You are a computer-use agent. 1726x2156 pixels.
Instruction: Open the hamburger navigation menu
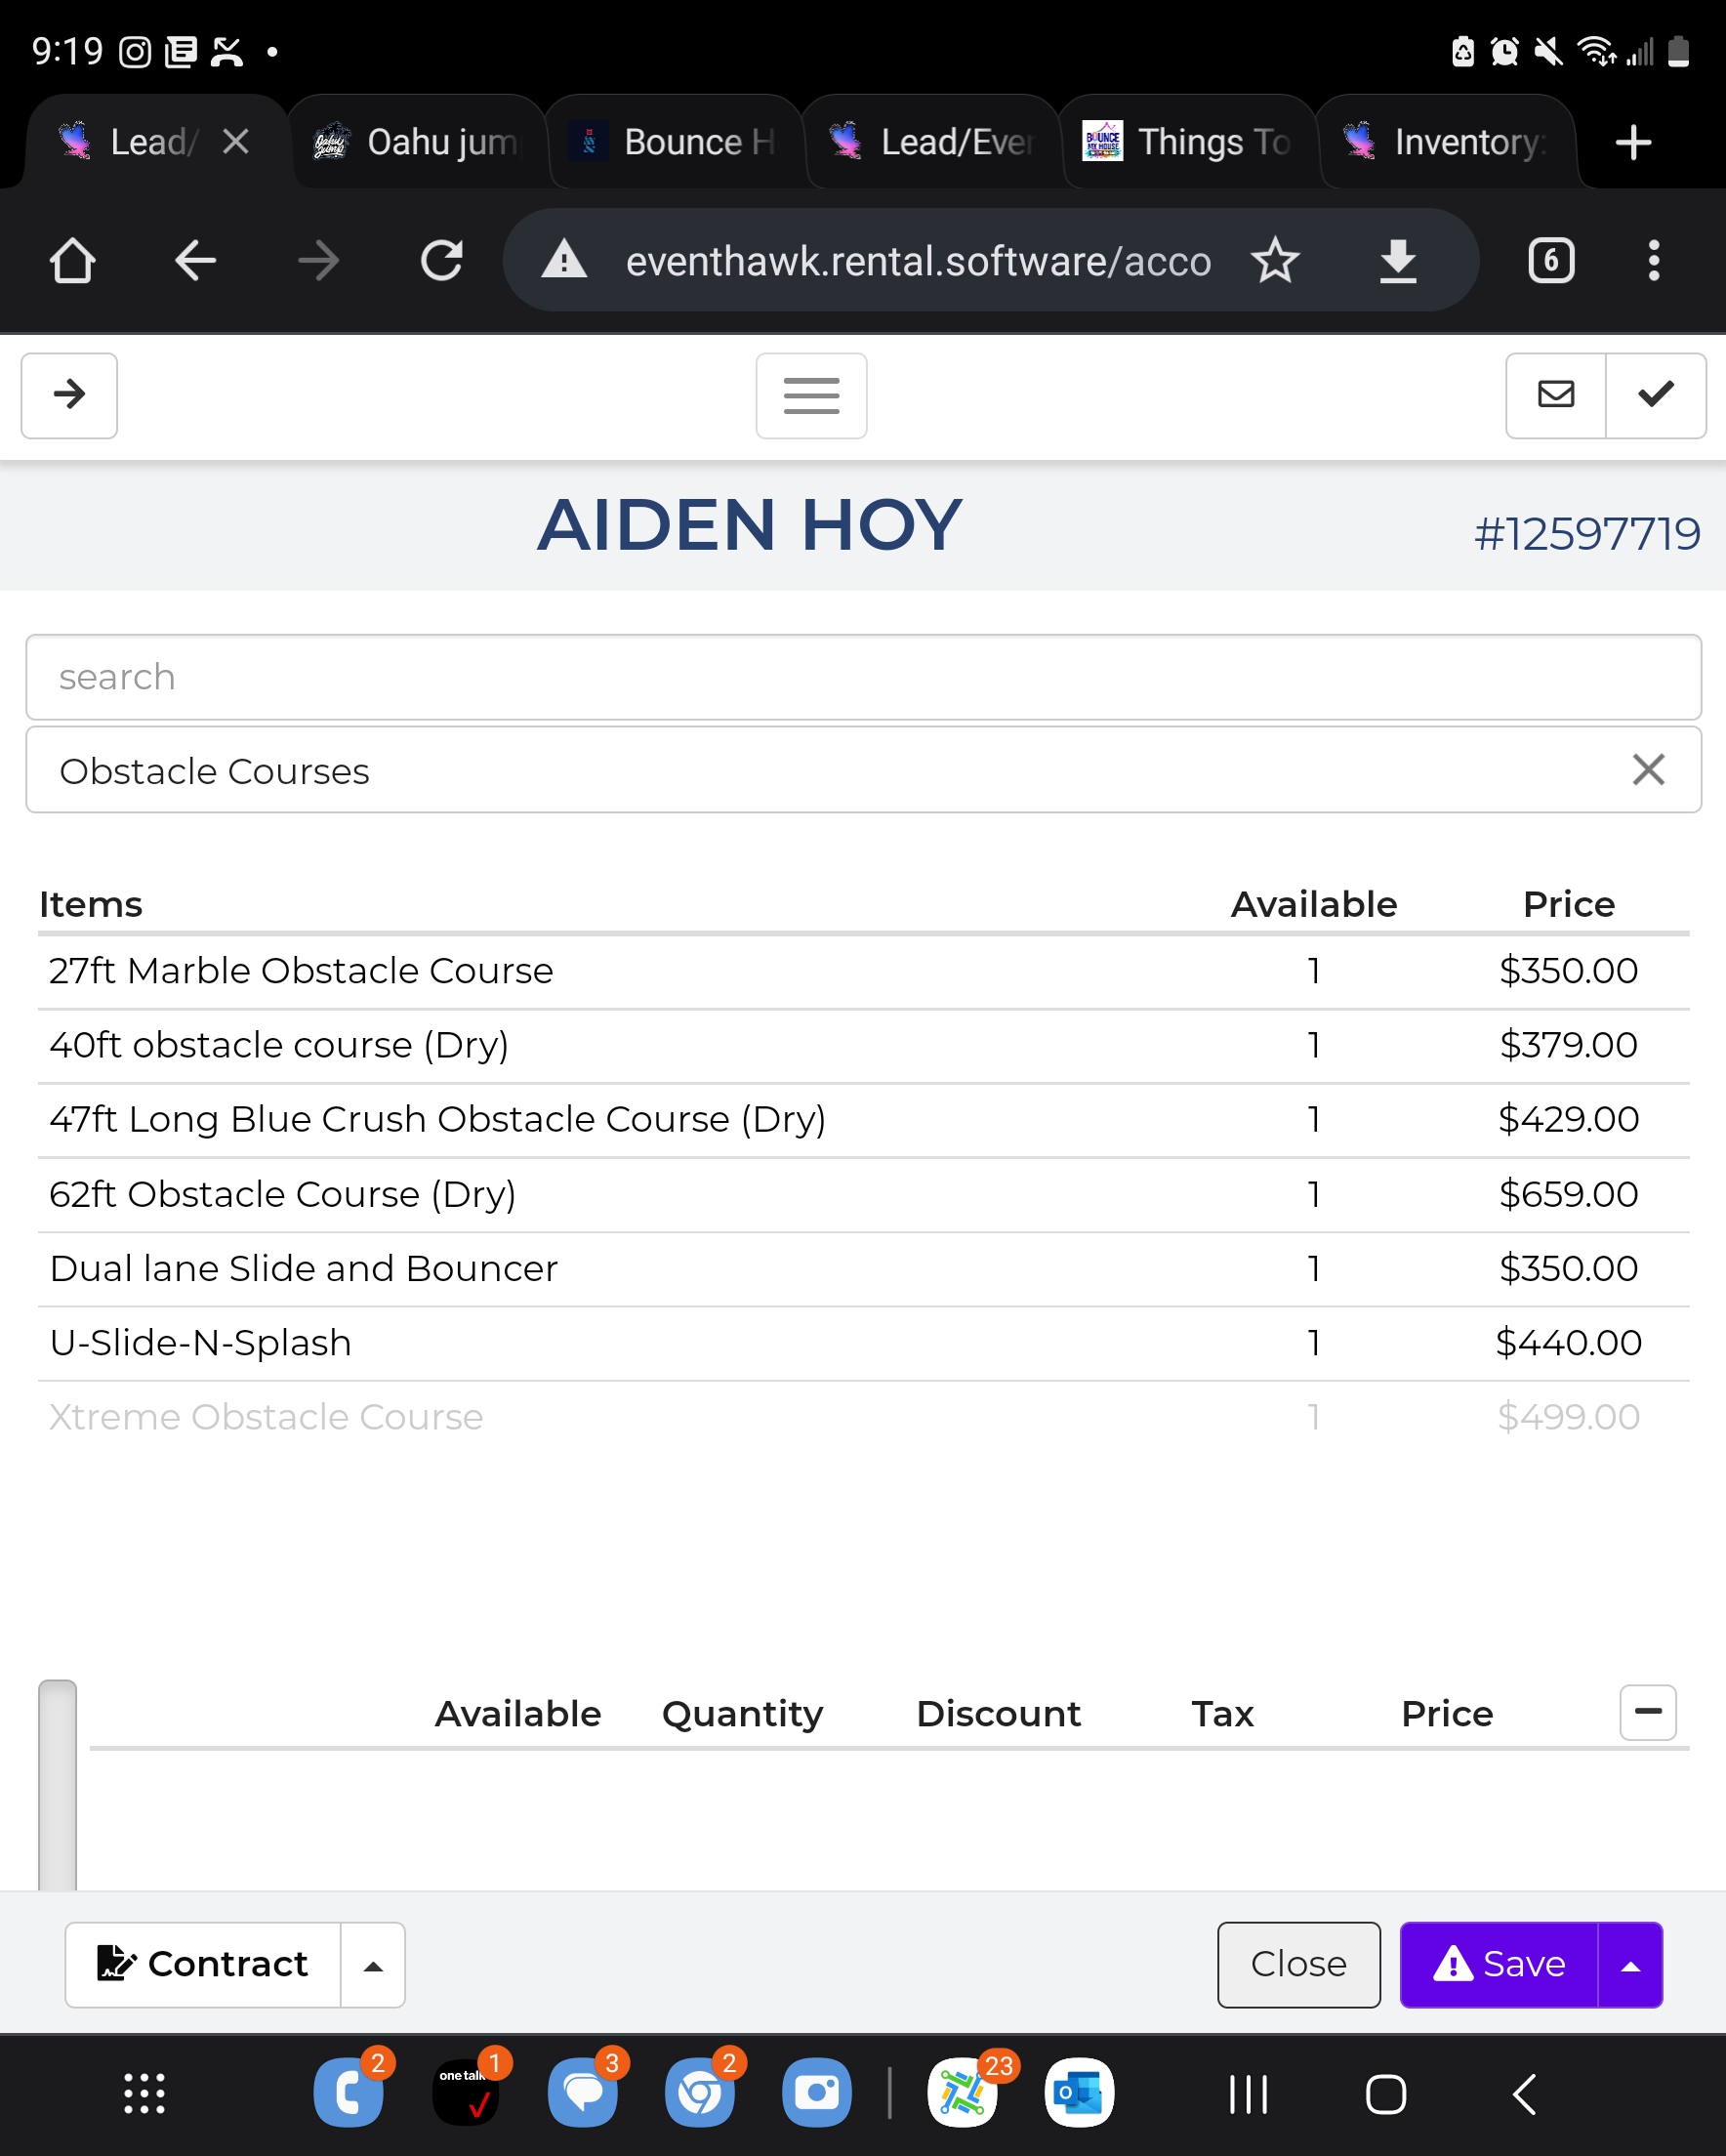coord(811,395)
